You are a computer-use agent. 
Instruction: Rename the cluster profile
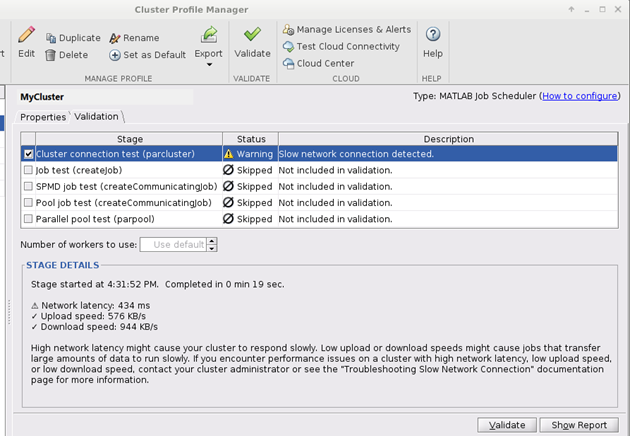pos(134,38)
